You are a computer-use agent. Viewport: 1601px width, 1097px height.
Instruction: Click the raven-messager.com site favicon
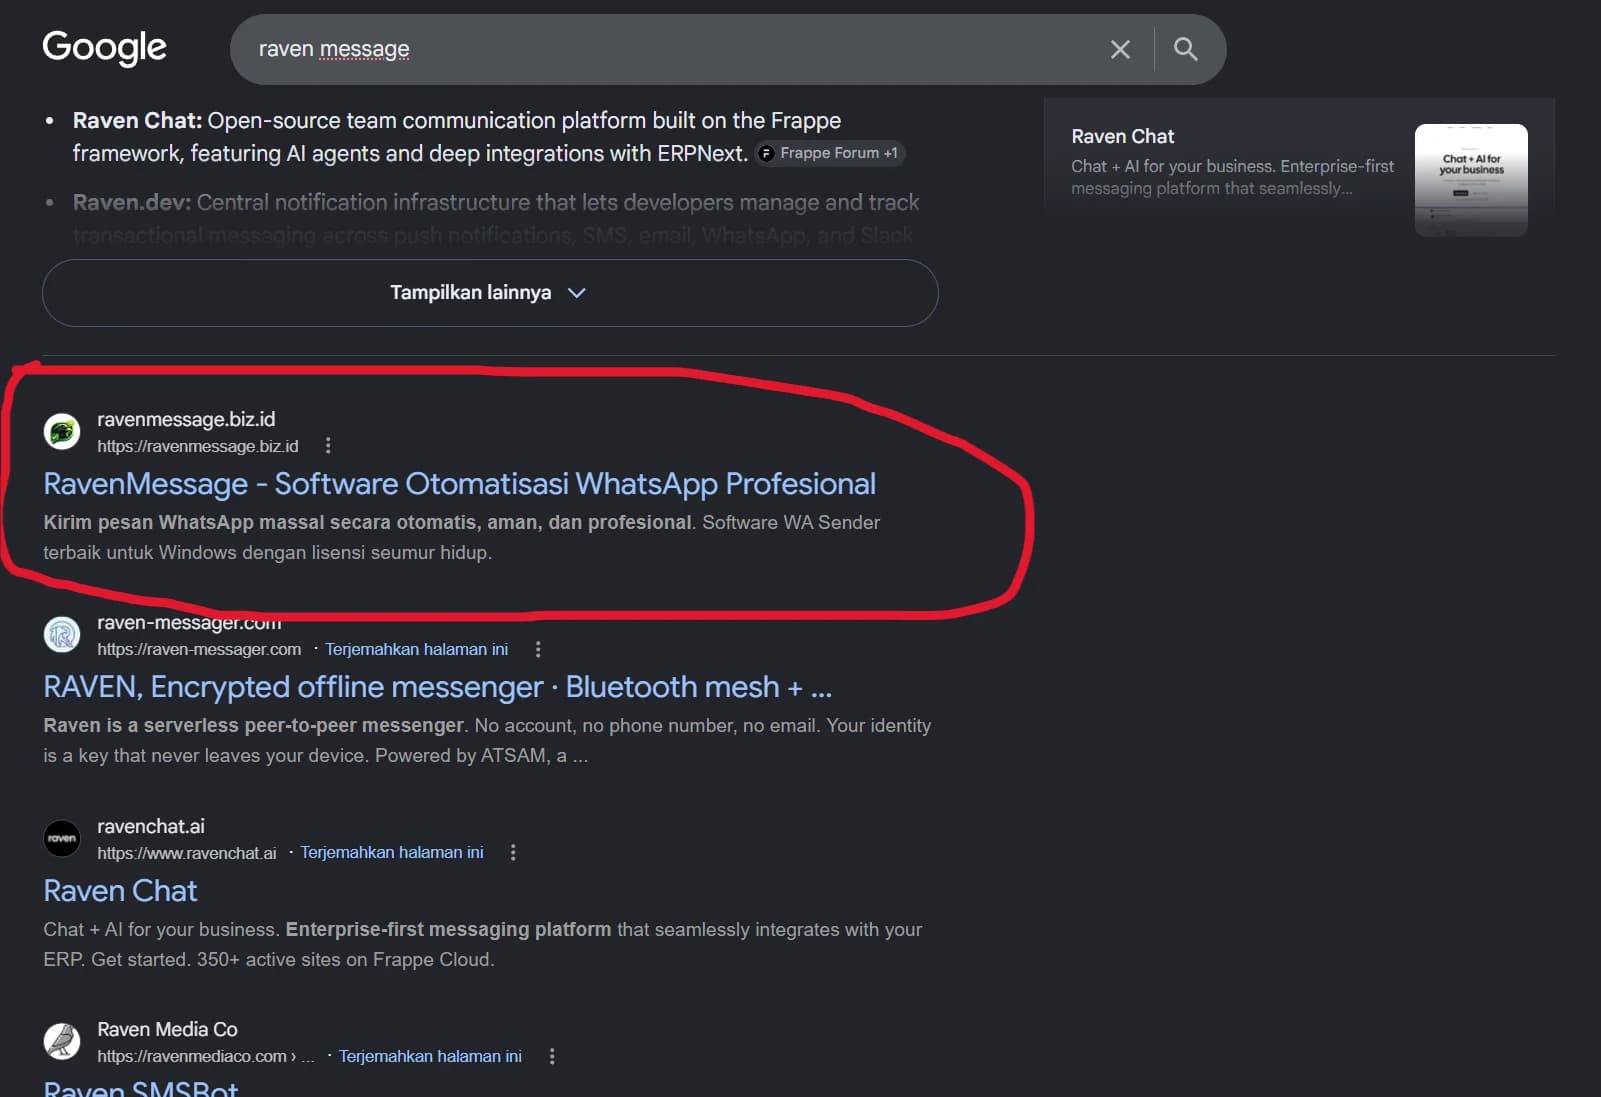(x=62, y=634)
